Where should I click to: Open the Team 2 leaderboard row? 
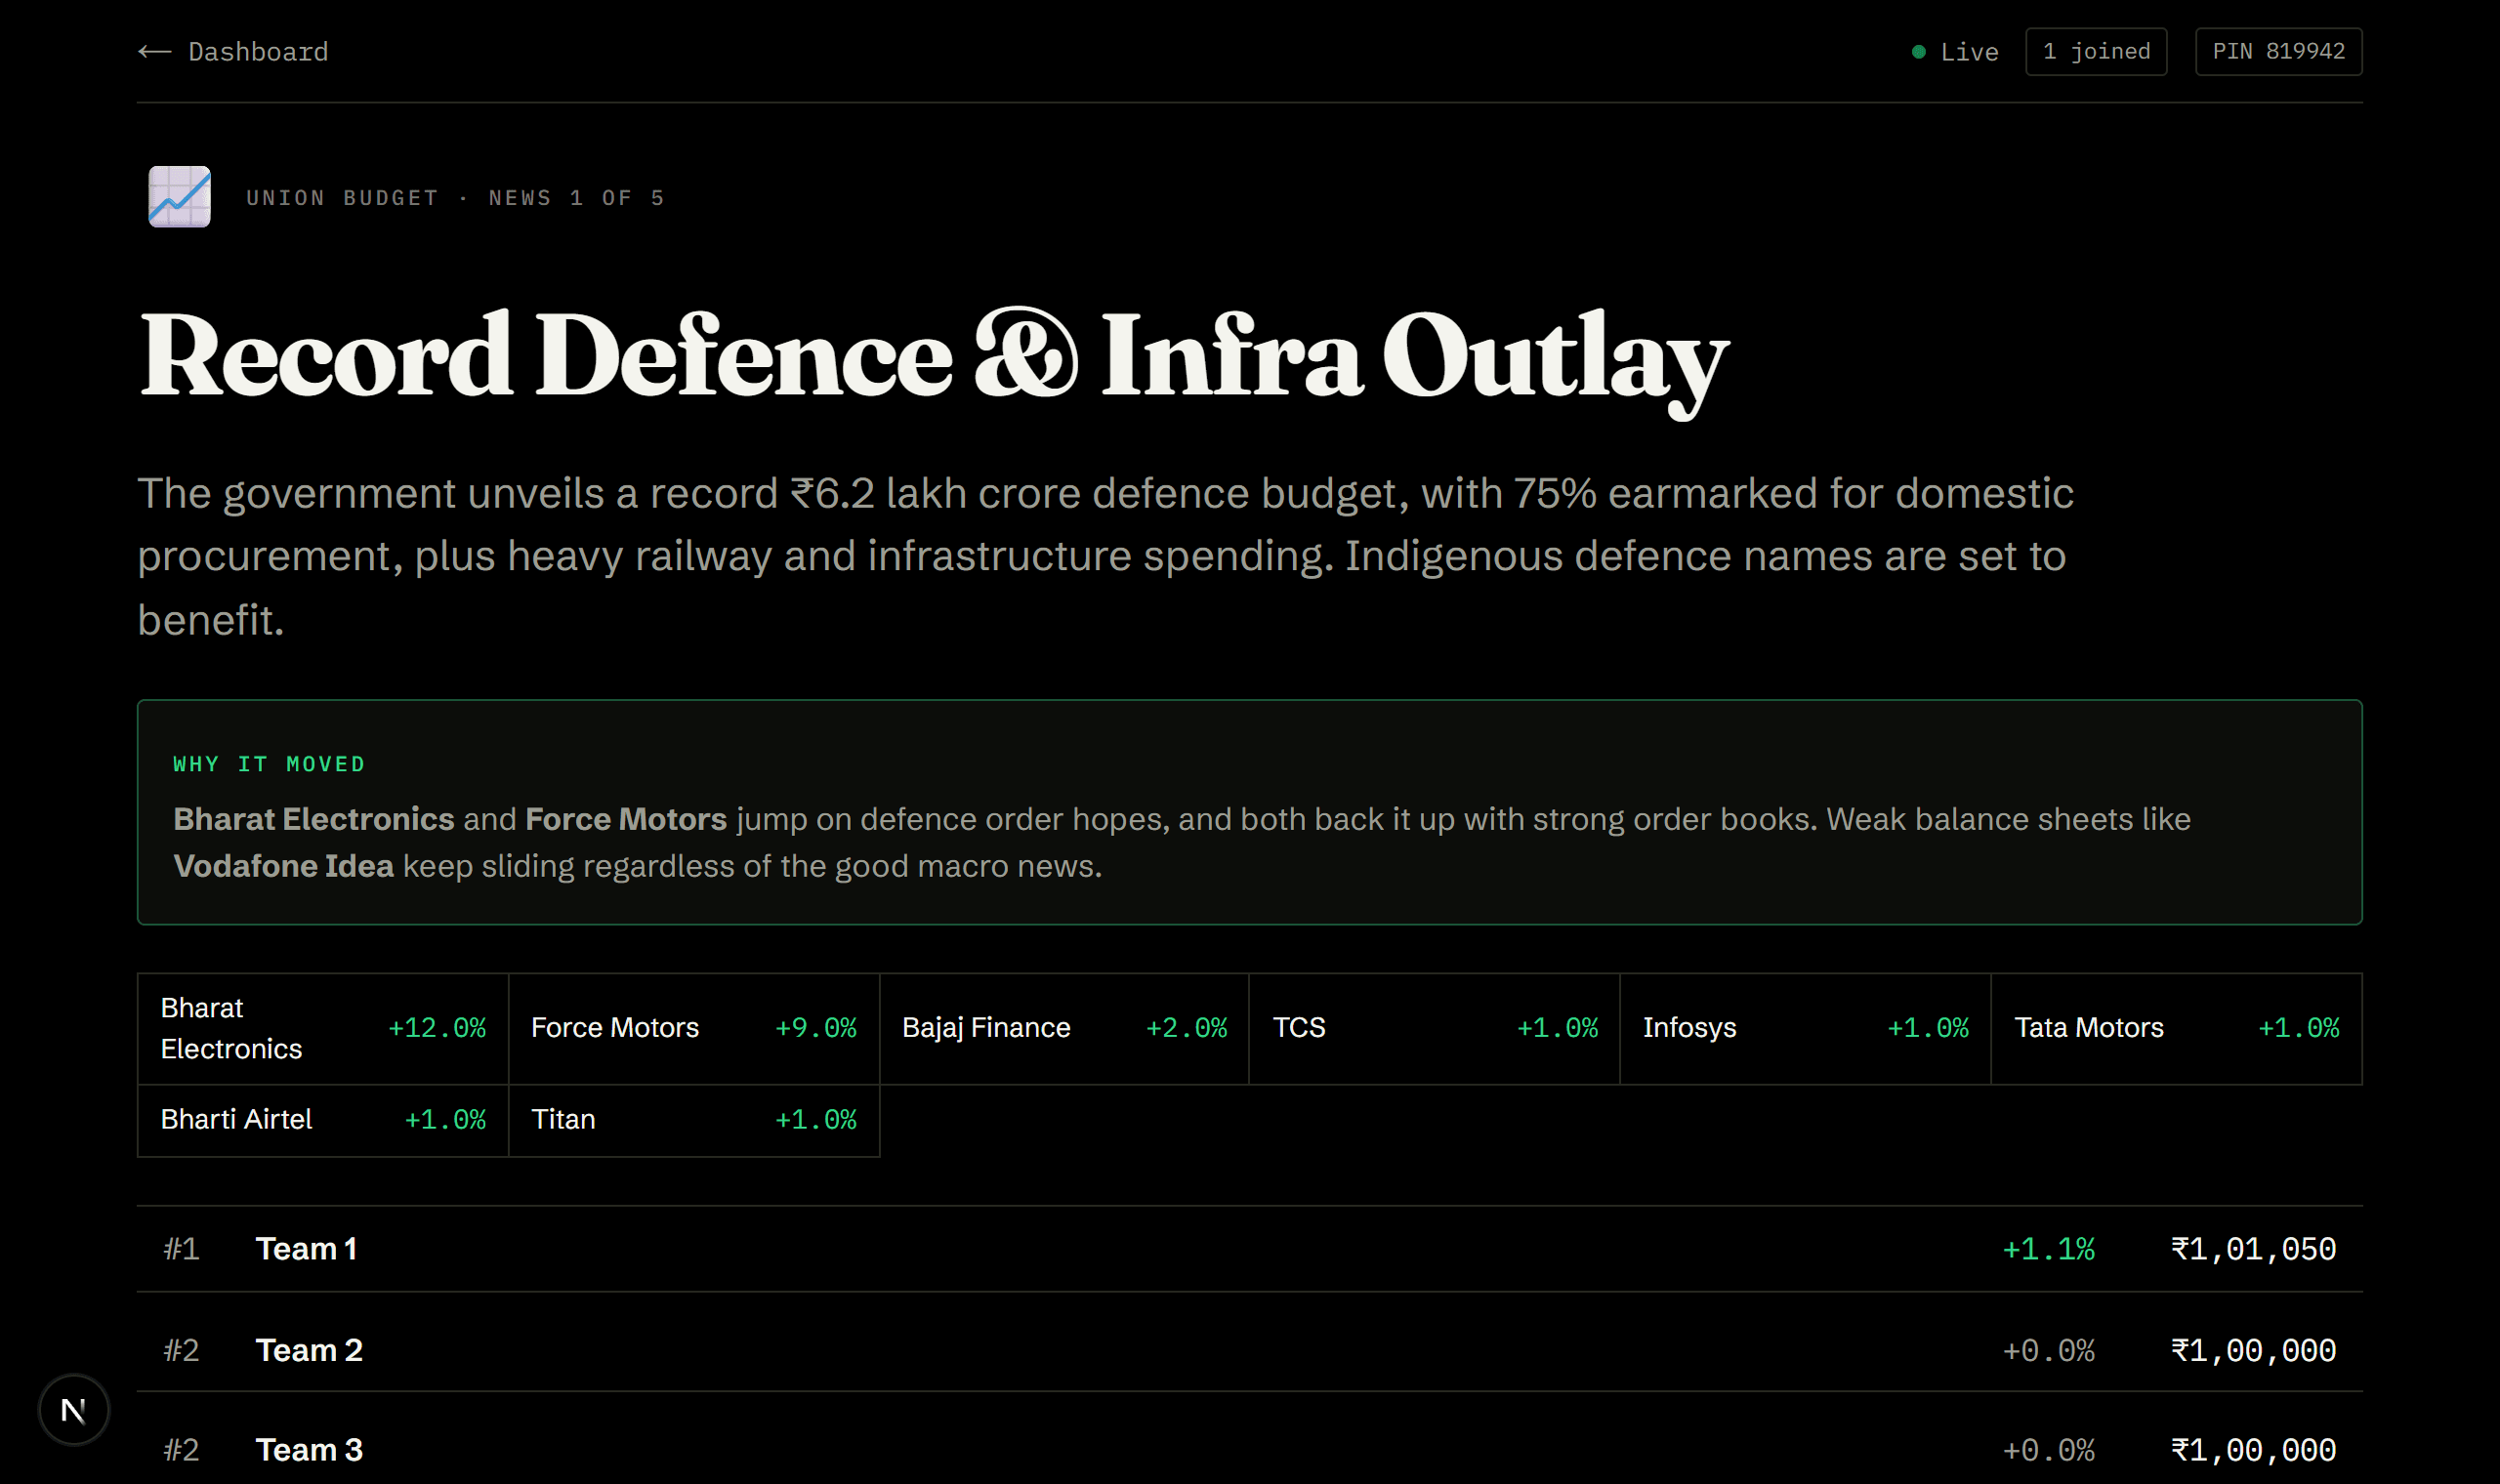pyautogui.click(x=1250, y=1350)
